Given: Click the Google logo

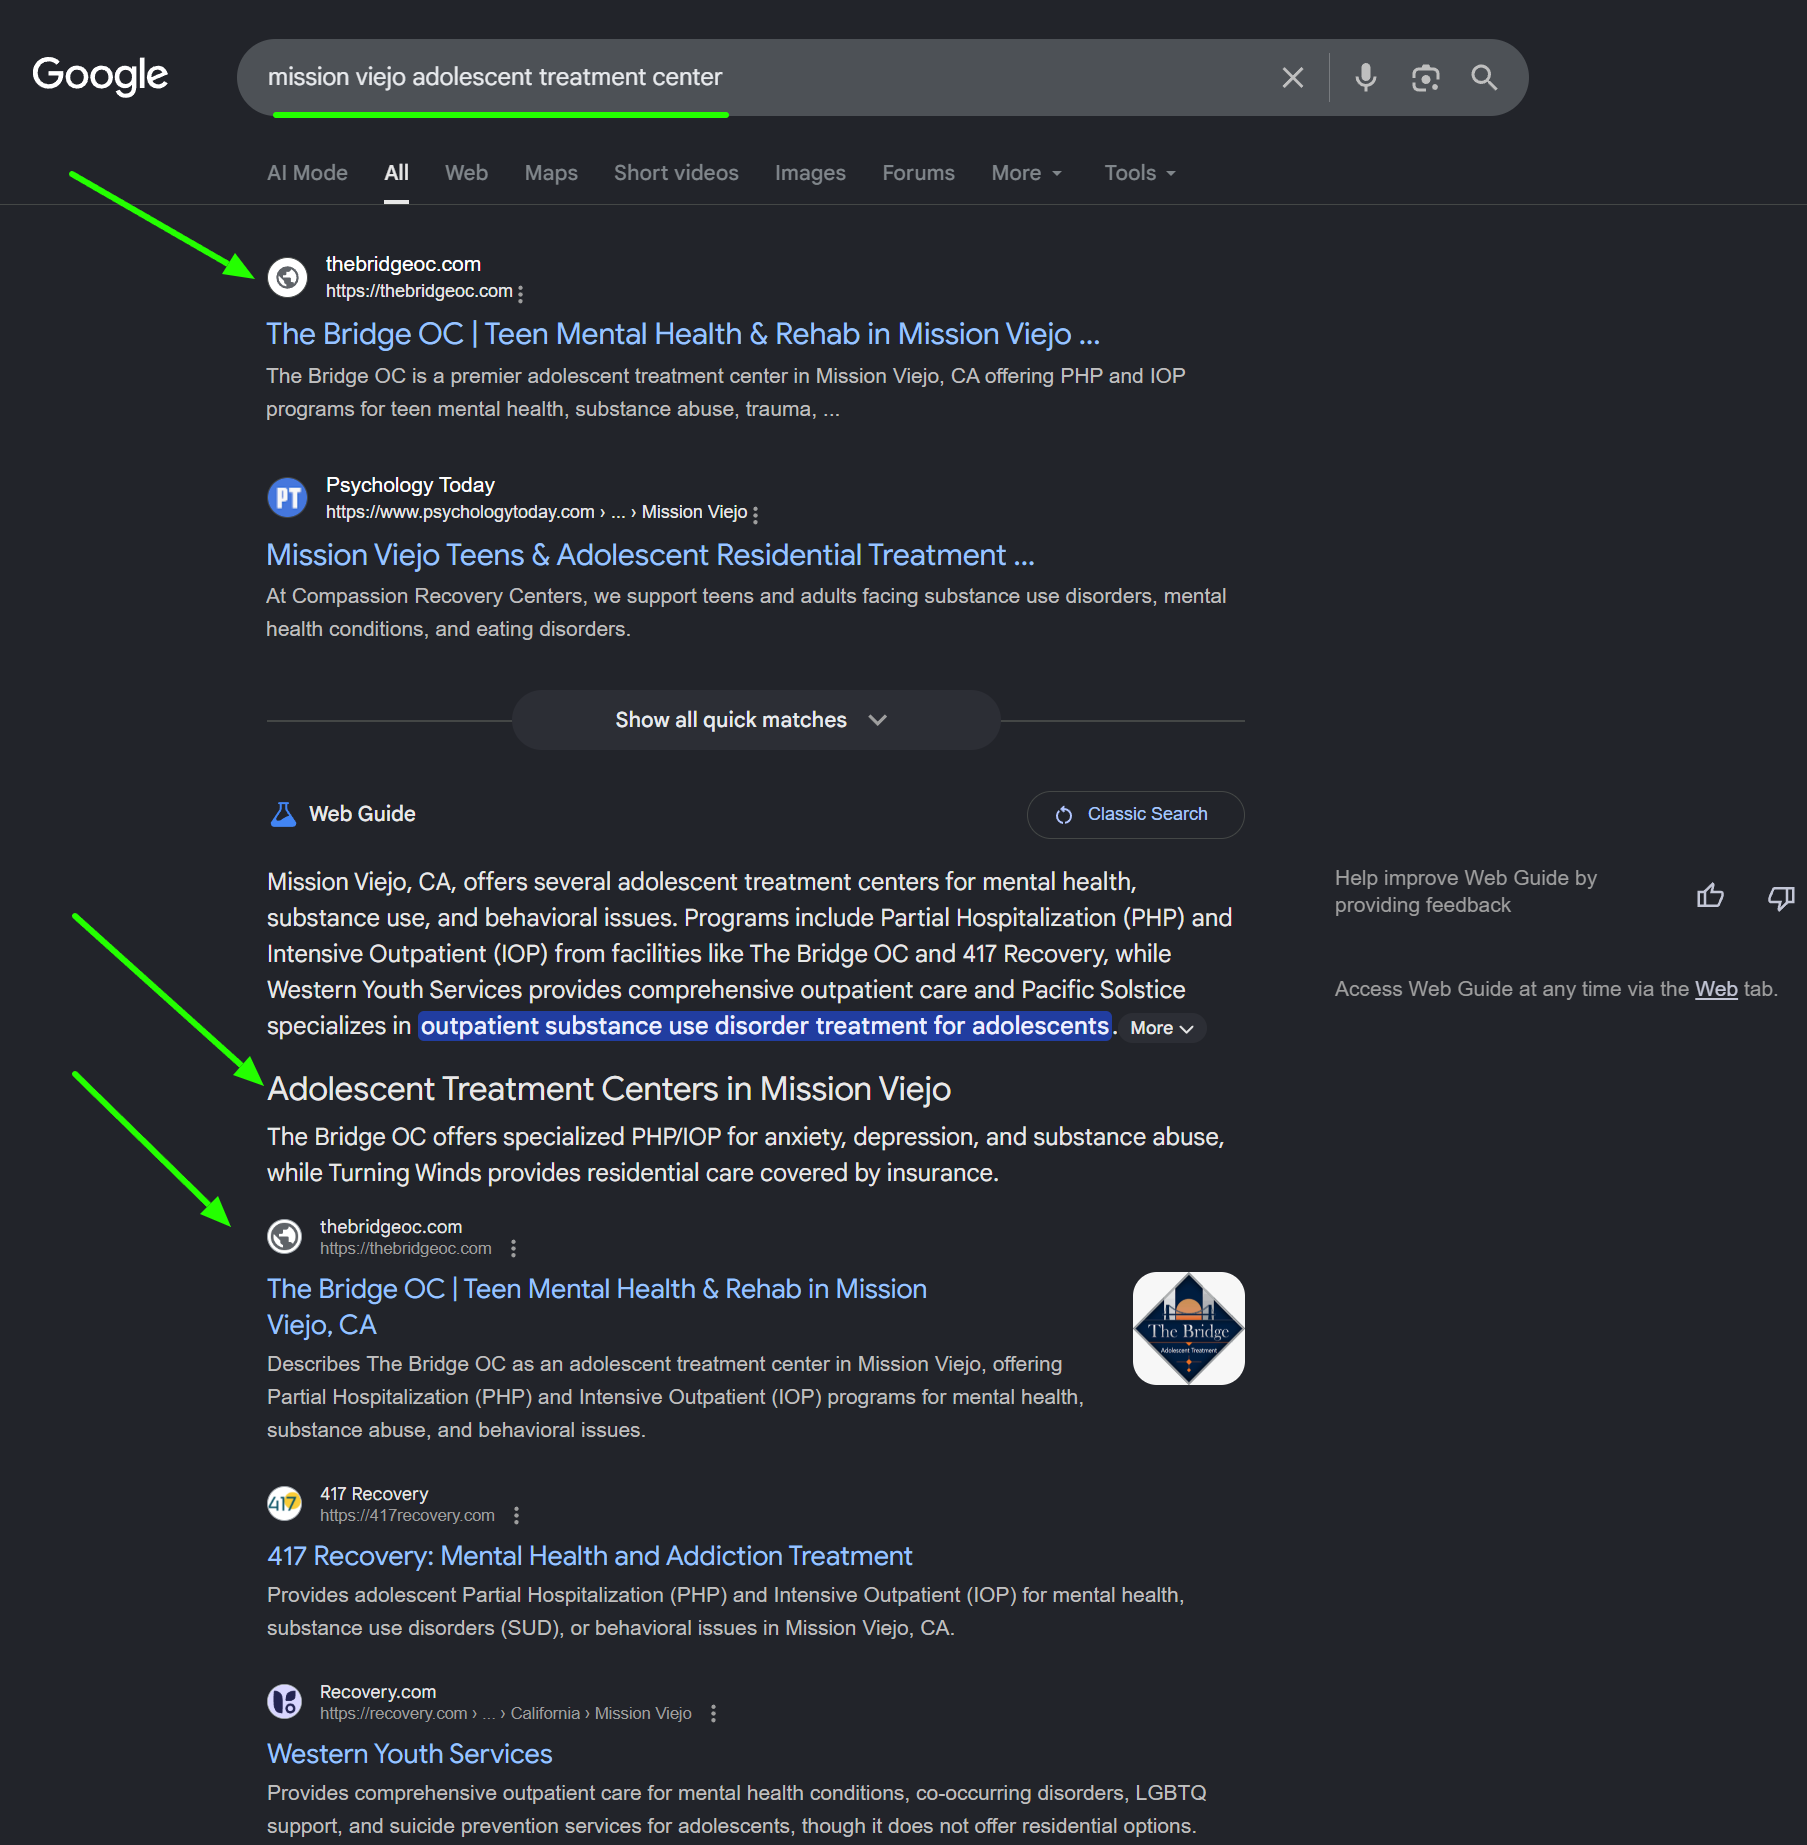Looking at the screenshot, I should tap(100, 76).
